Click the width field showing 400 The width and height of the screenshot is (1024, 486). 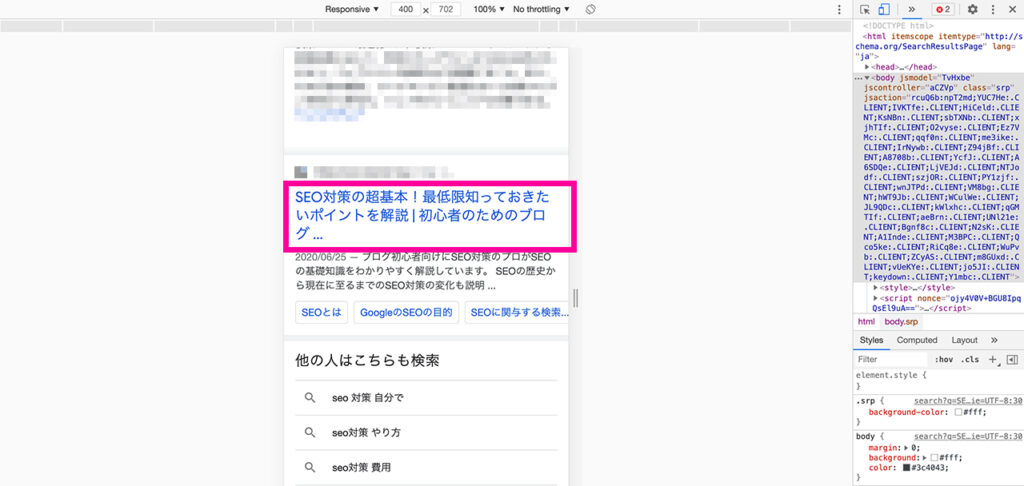tap(406, 9)
